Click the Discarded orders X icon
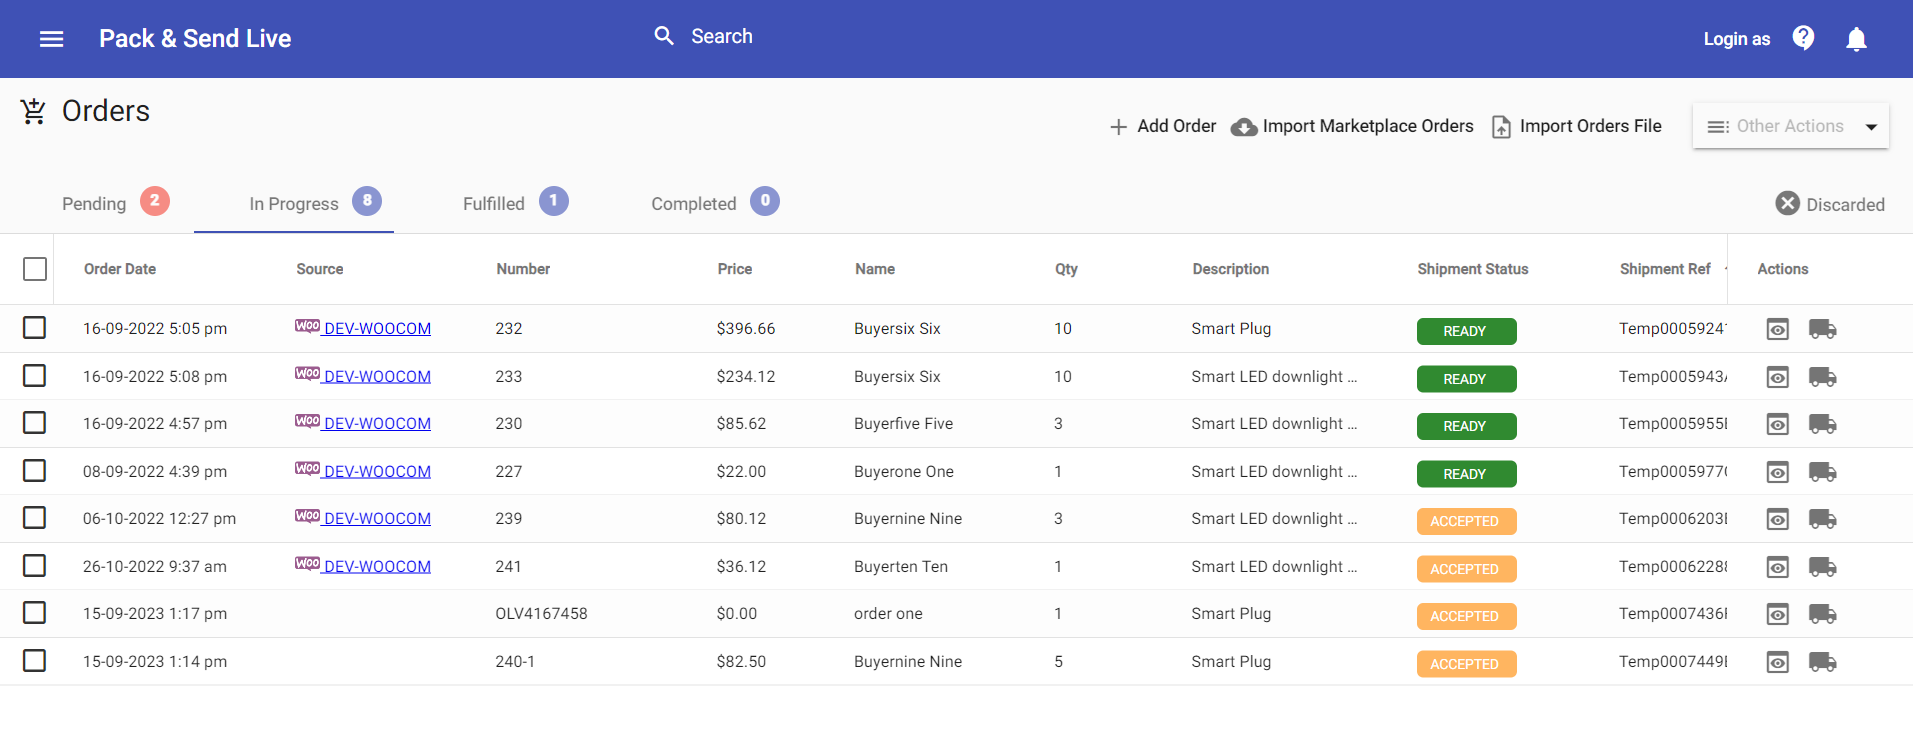 (x=1787, y=204)
